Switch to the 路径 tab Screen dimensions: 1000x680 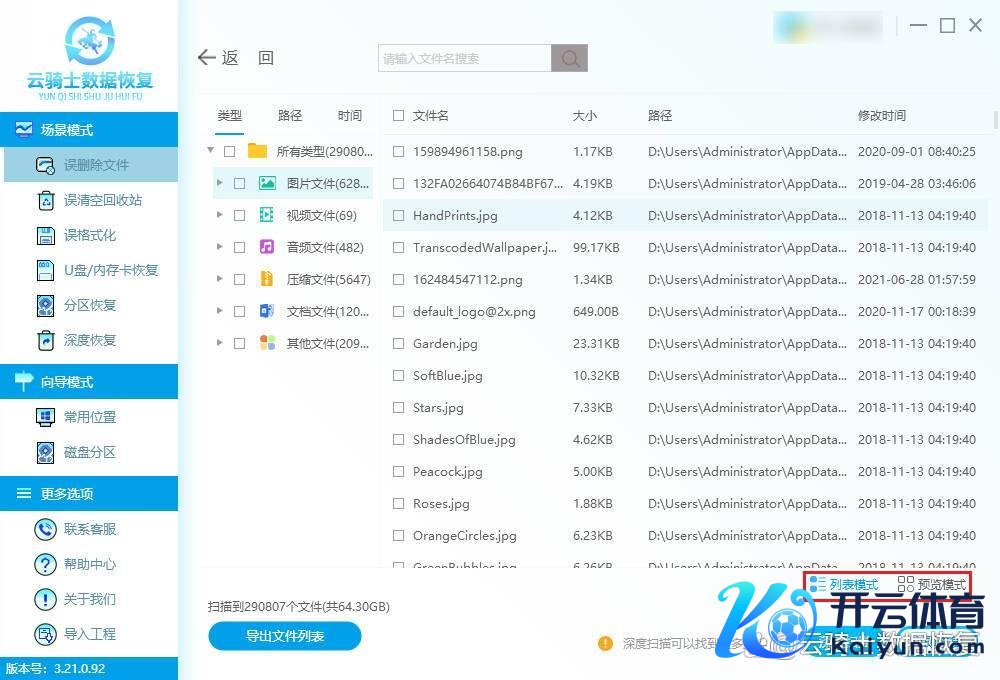[x=290, y=116]
